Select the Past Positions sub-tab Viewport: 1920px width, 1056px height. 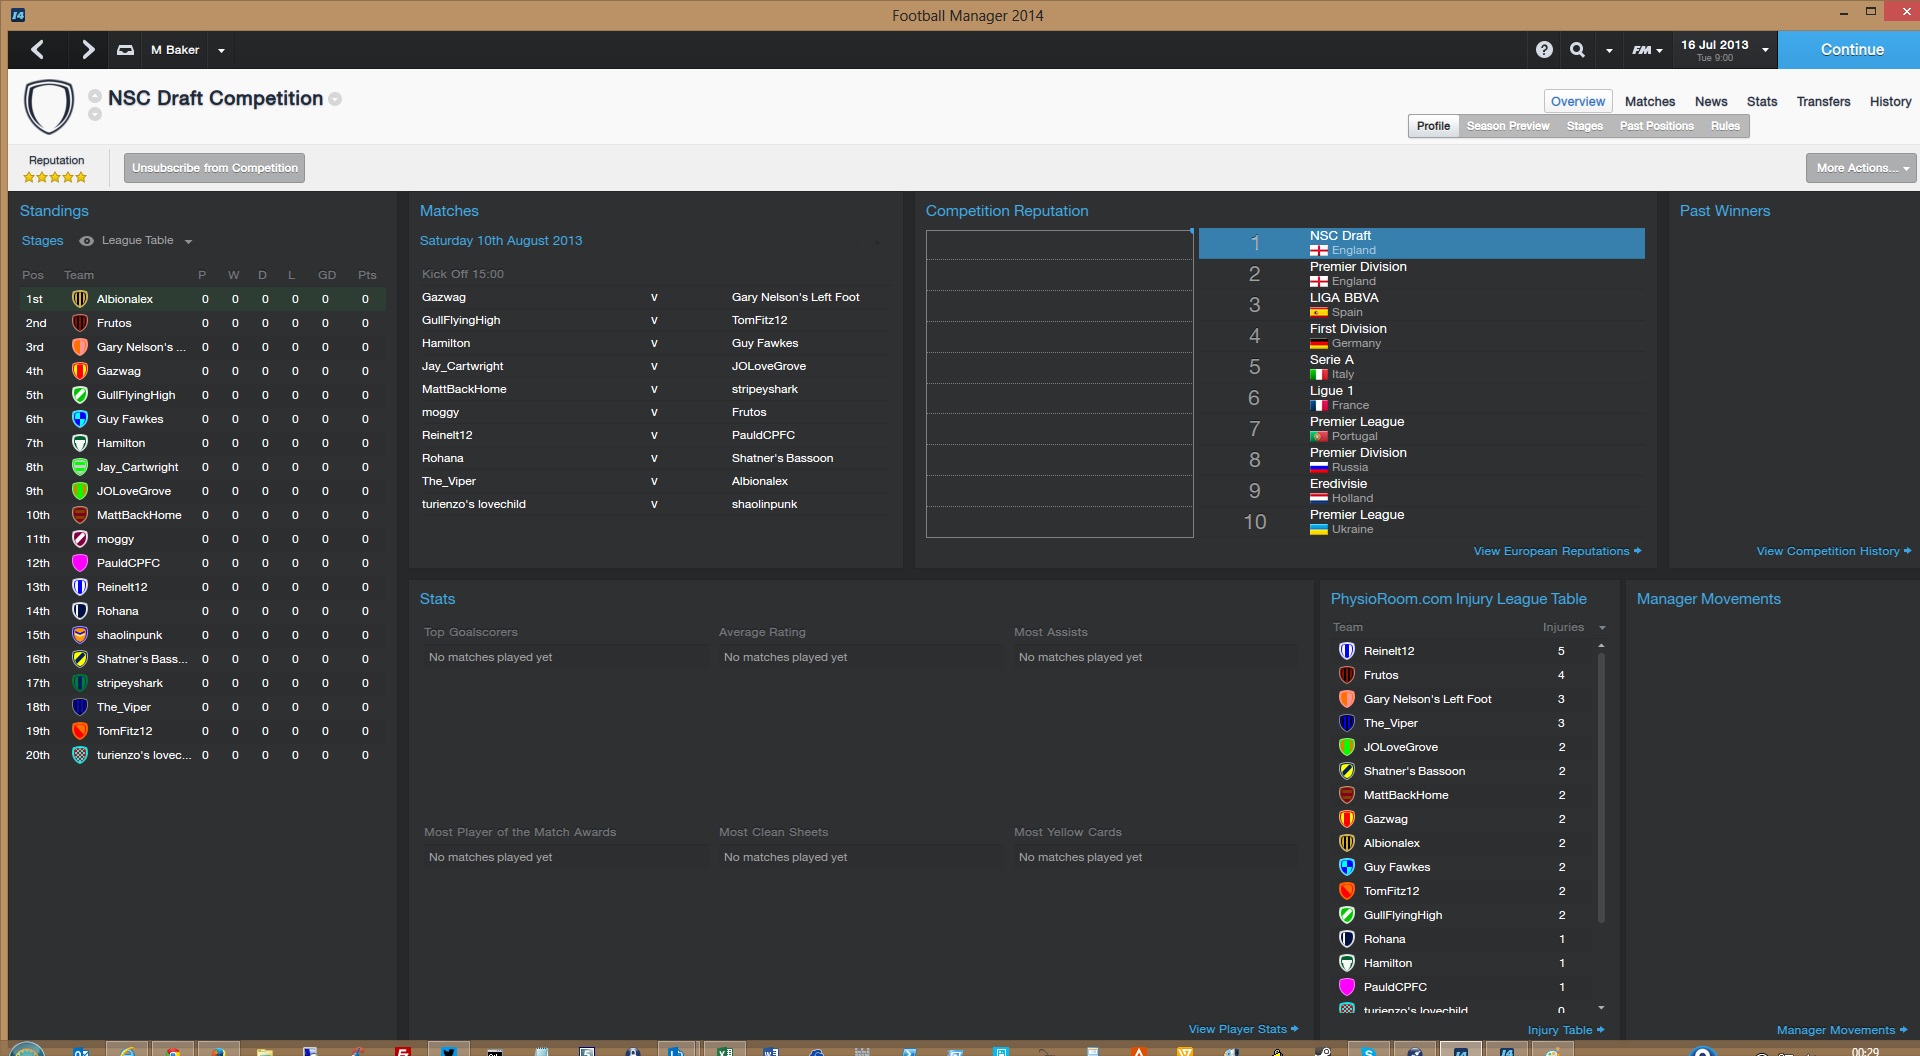(1656, 126)
